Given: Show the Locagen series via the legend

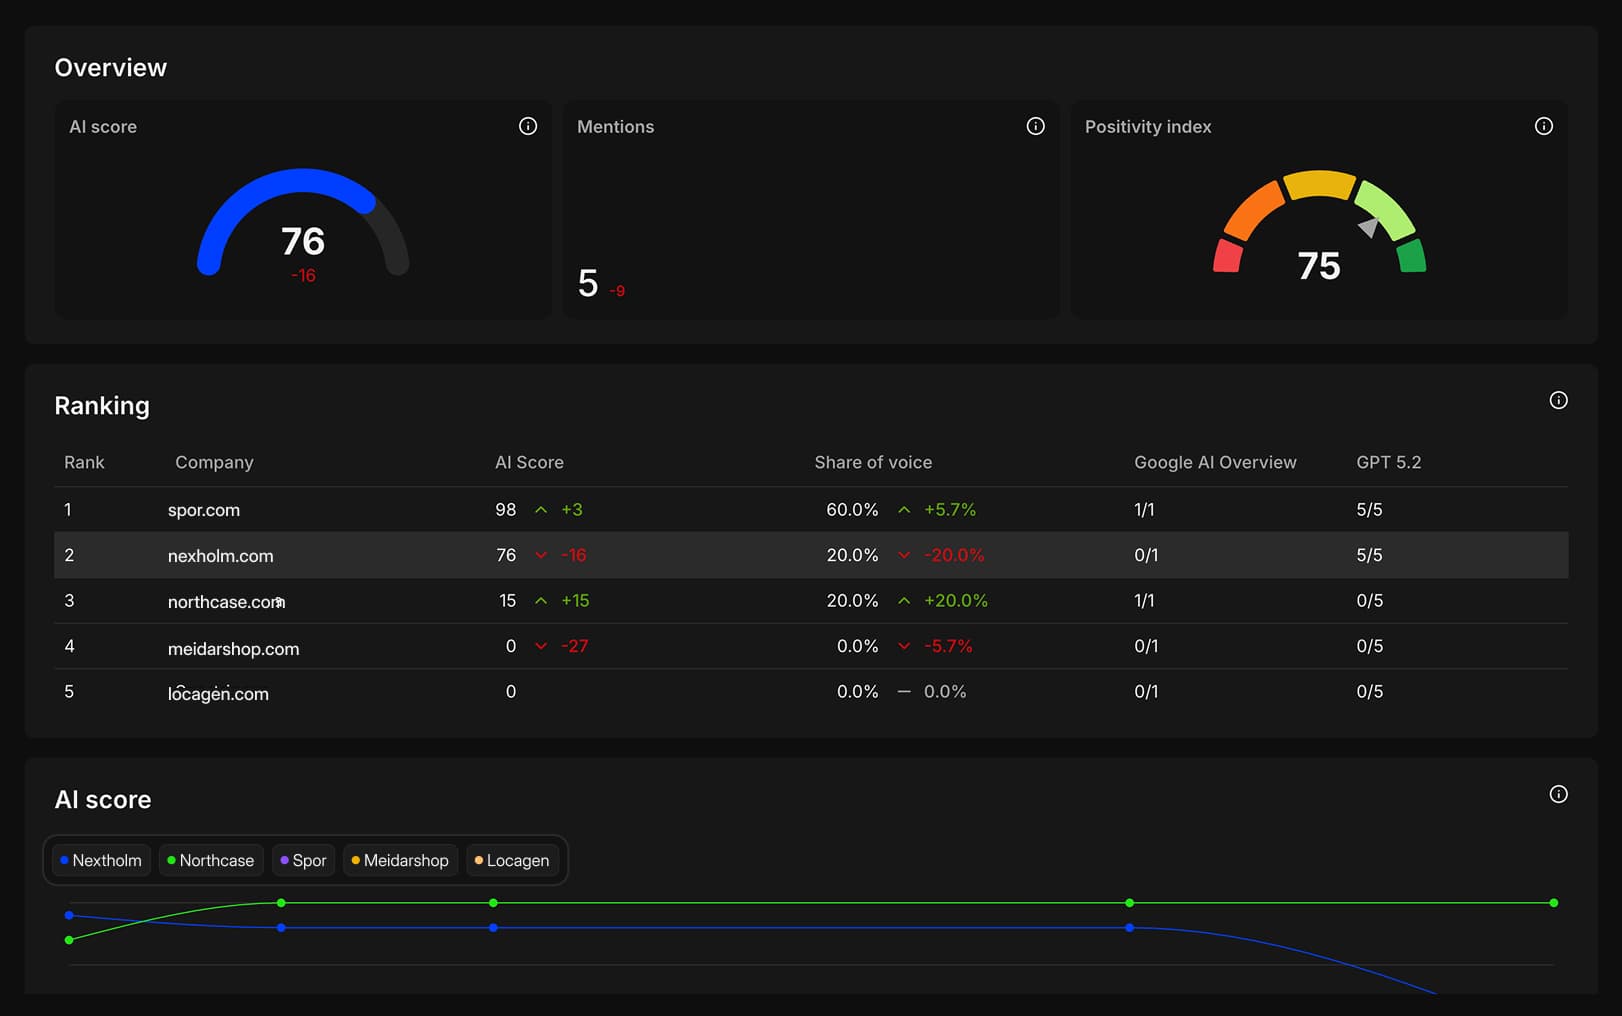Looking at the screenshot, I should pyautogui.click(x=512, y=860).
